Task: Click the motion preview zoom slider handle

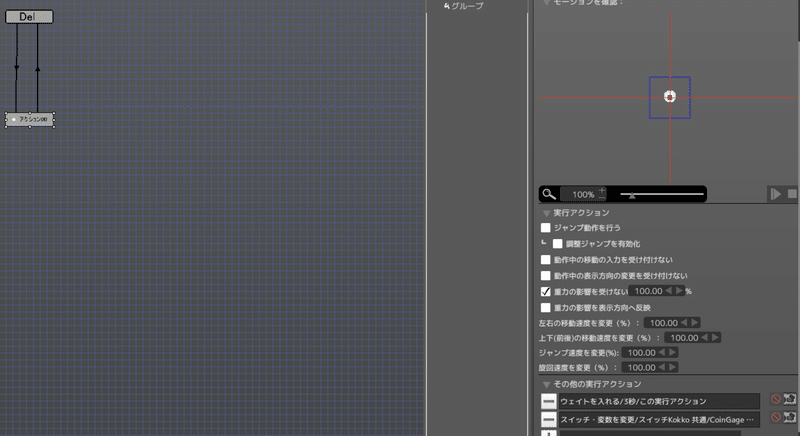Action: pos(632,194)
